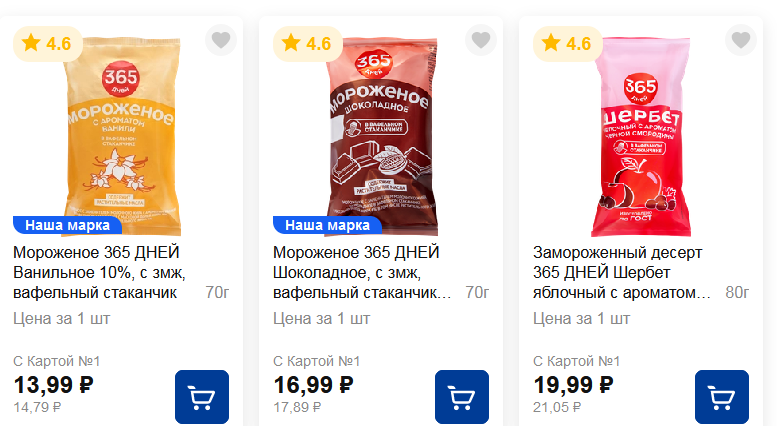This screenshot has height=426, width=777.
Task: Open chocolate ice cream product image
Action: (x=382, y=136)
